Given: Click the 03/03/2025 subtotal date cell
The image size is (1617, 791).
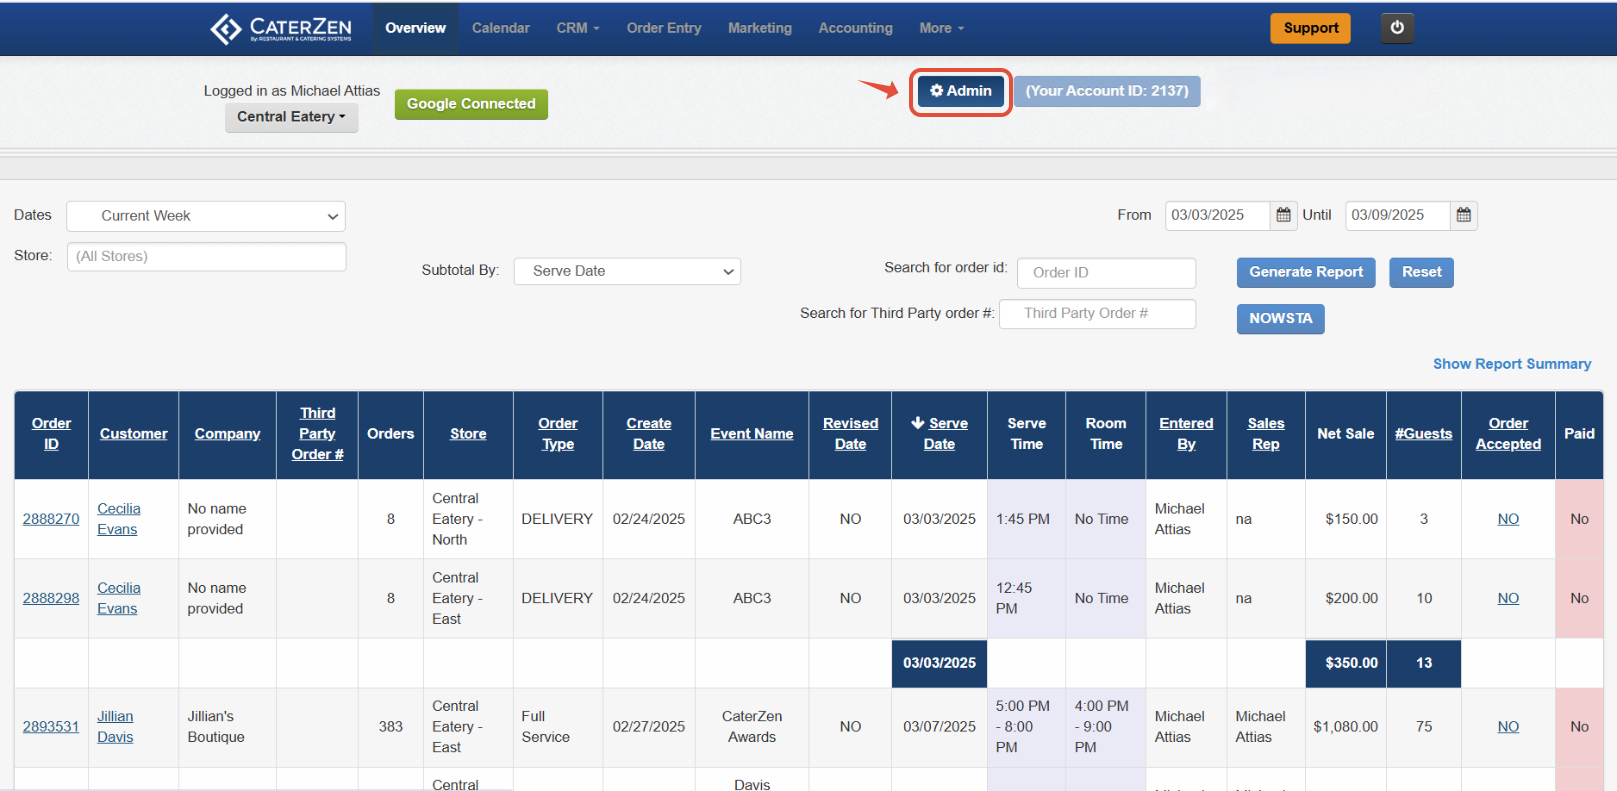Looking at the screenshot, I should pyautogui.click(x=939, y=663).
